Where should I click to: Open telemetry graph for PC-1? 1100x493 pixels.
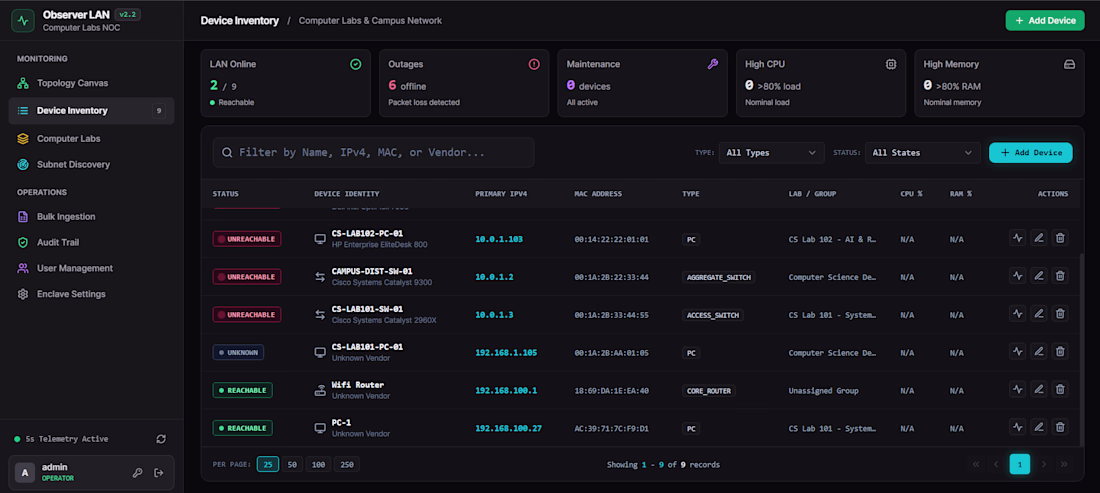[1017, 428]
